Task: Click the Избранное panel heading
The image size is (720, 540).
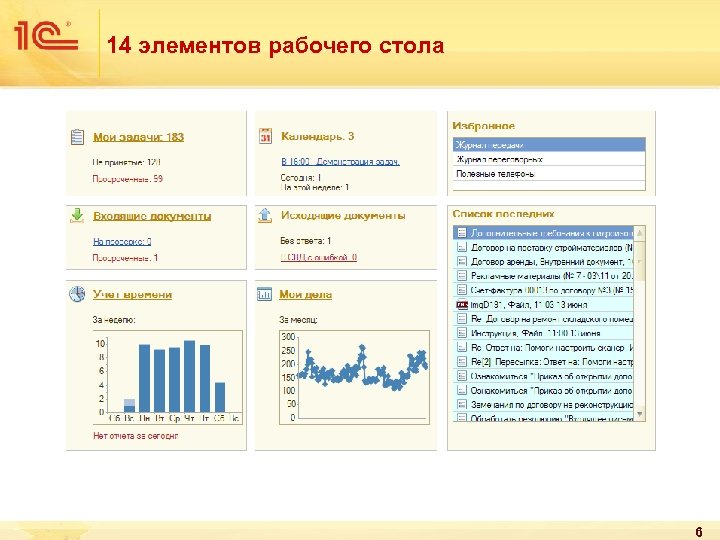Action: point(484,125)
